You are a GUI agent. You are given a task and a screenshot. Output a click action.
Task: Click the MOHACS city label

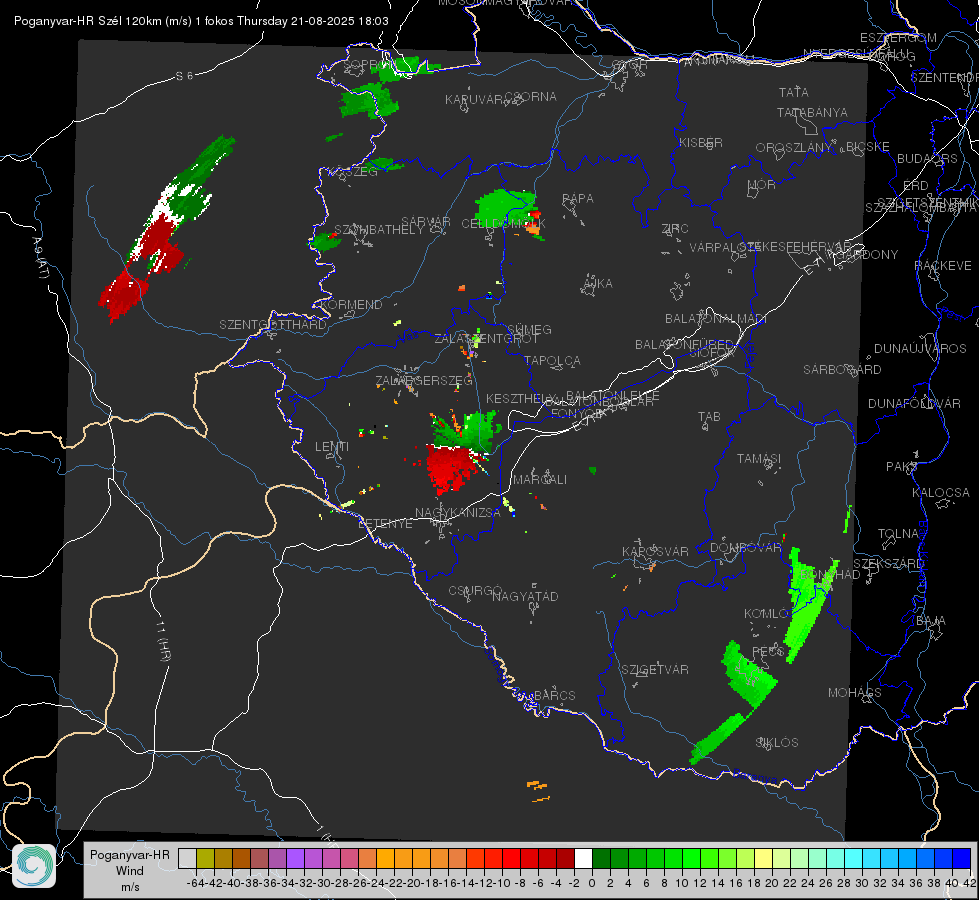pyautogui.click(x=854, y=693)
